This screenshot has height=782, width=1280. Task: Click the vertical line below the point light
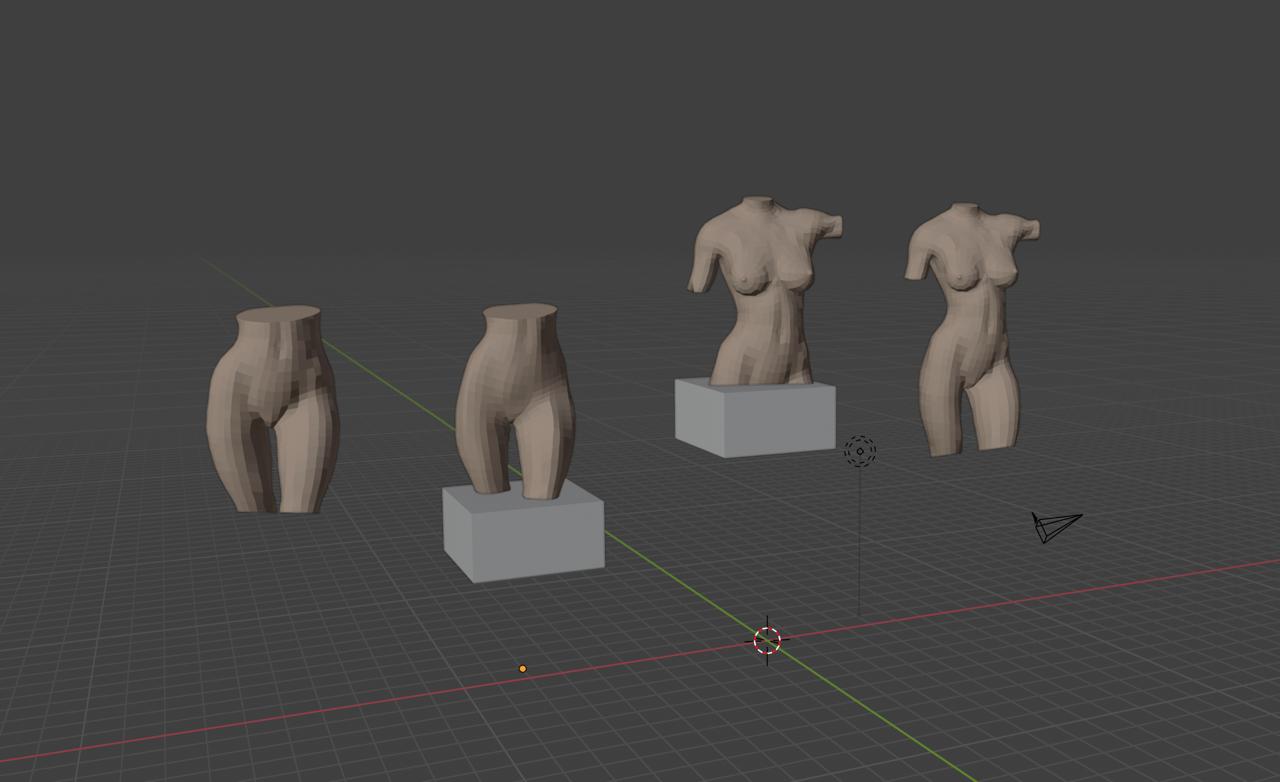[860, 540]
